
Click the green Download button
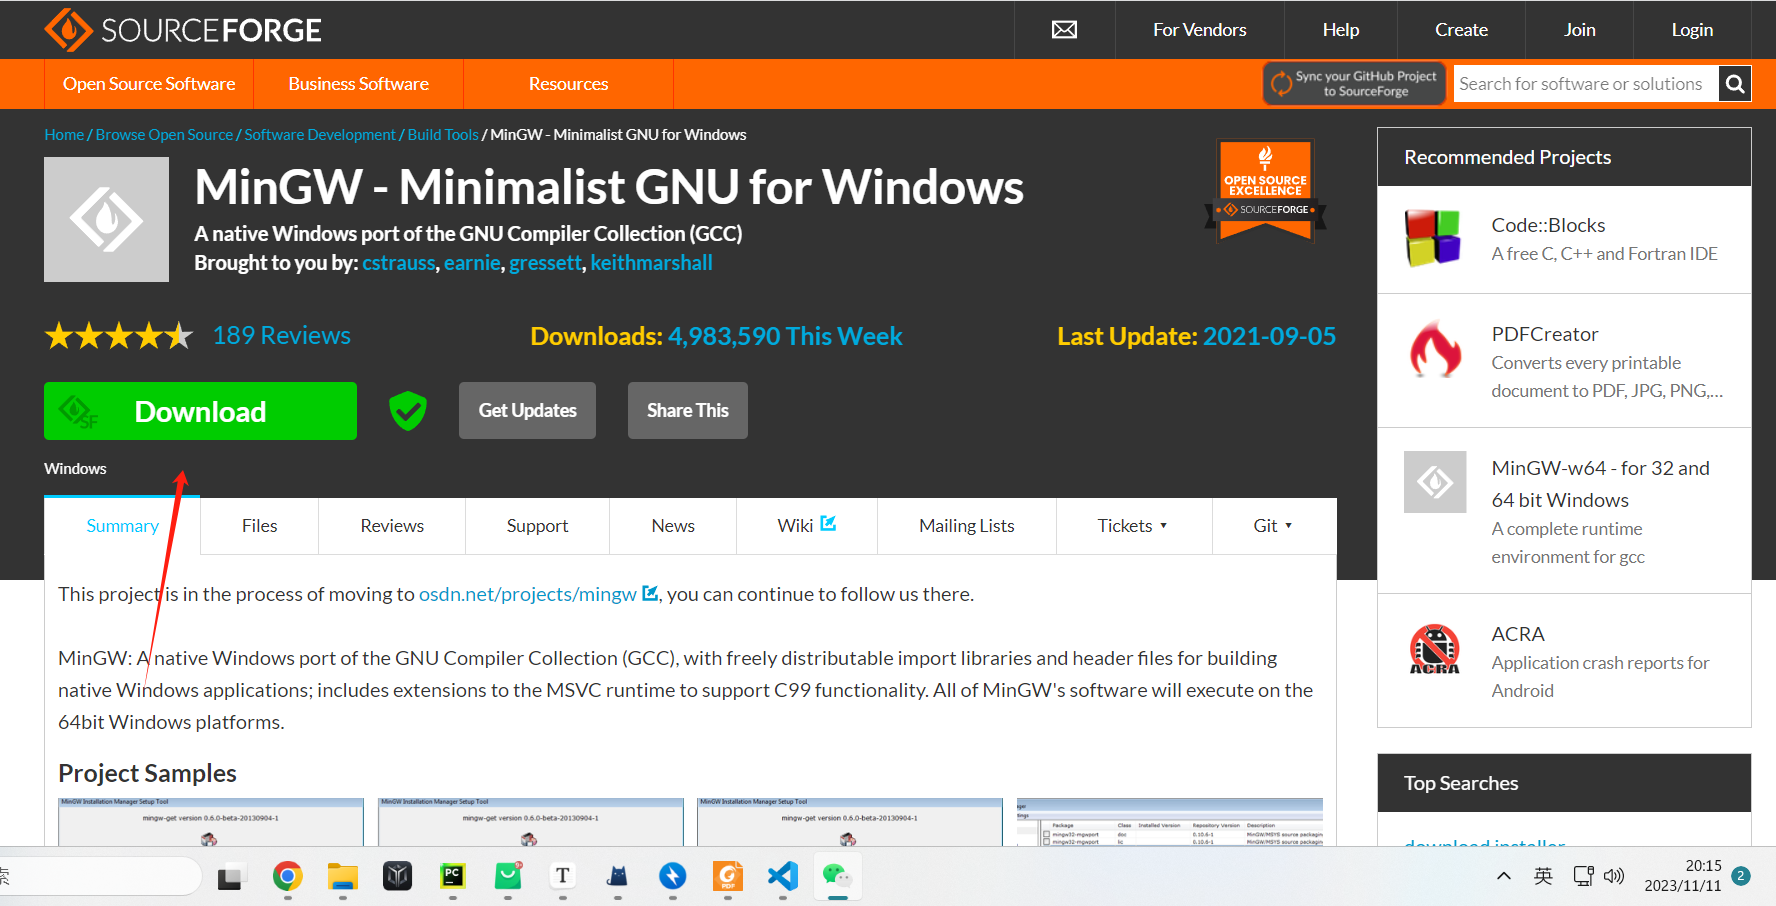pyautogui.click(x=200, y=411)
